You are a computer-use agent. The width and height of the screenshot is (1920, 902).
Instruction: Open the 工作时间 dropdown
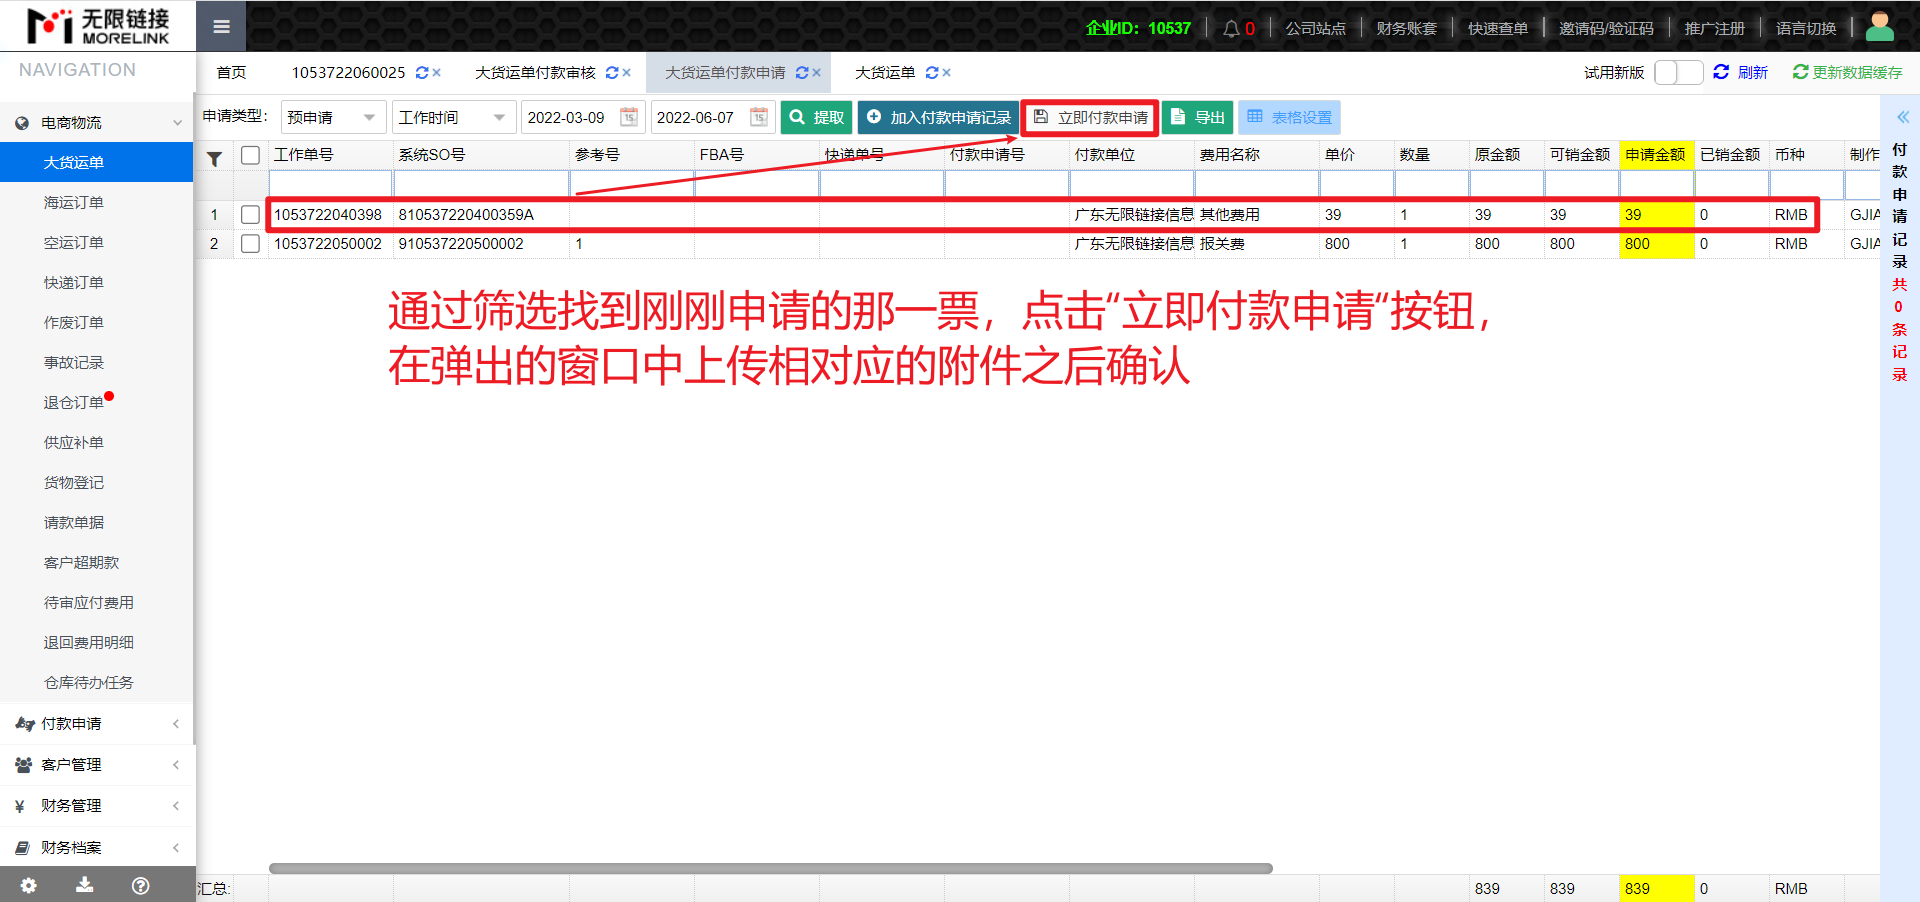(454, 117)
